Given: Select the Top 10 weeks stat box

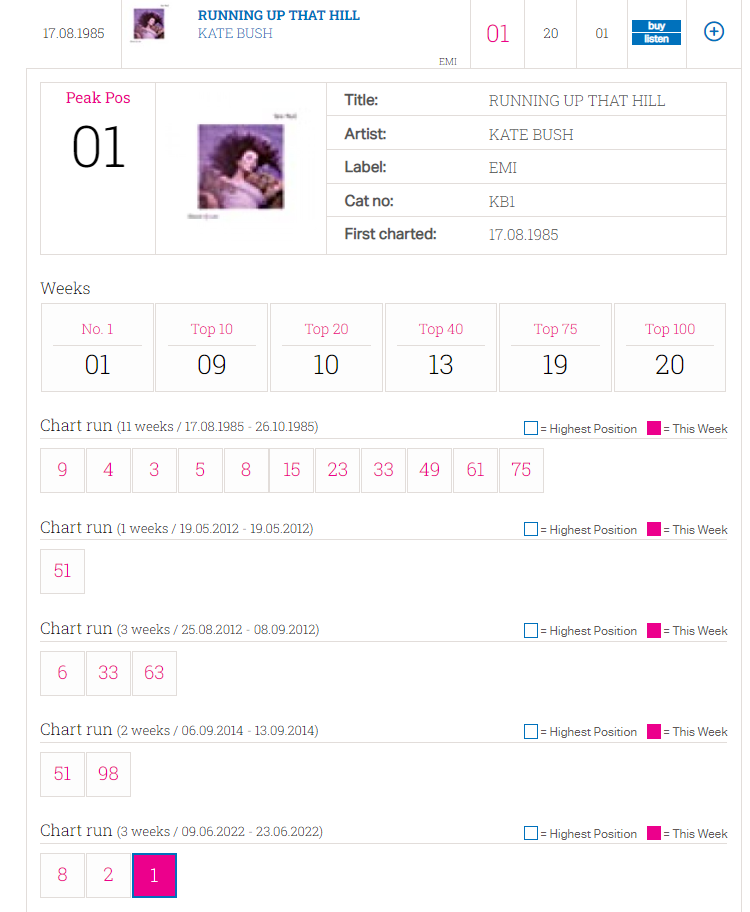Looking at the screenshot, I should (x=211, y=347).
